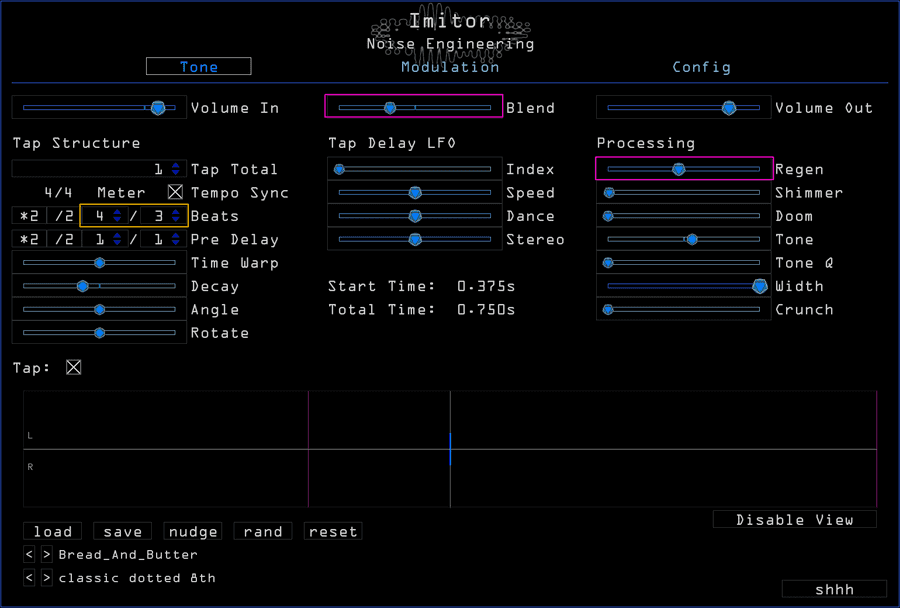
Task: Click the Pre Delay numerator stepper arrows
Action: (117, 239)
